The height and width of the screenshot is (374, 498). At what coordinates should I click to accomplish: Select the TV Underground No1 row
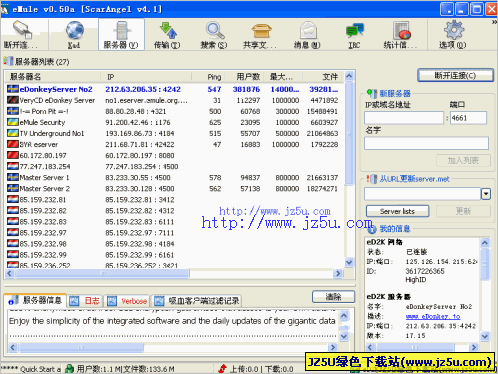click(x=174, y=133)
